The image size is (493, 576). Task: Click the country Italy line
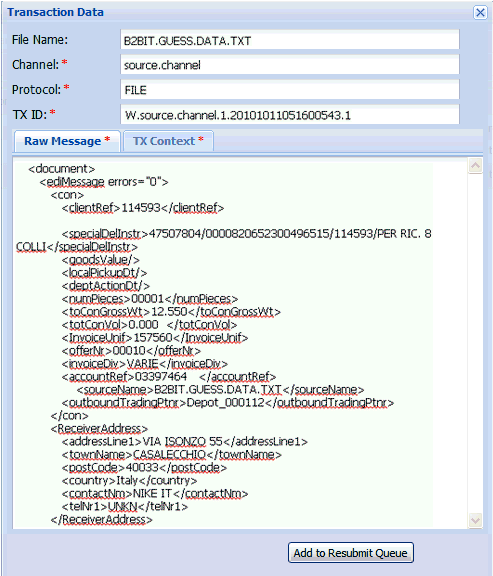[x=129, y=480]
